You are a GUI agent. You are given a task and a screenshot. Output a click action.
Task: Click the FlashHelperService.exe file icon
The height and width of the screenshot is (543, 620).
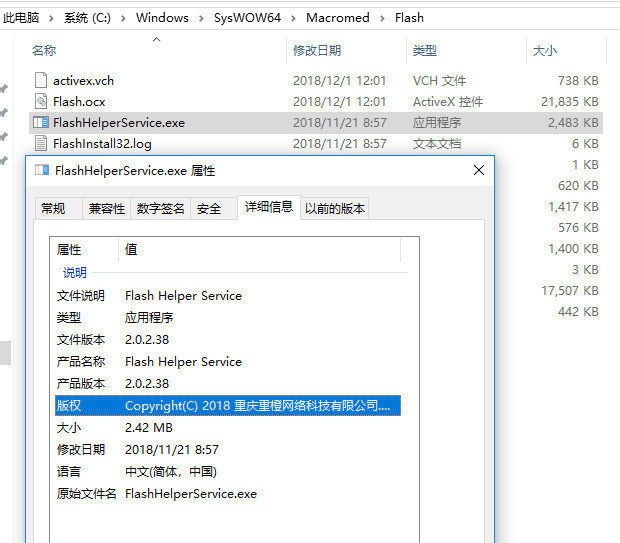(41, 122)
